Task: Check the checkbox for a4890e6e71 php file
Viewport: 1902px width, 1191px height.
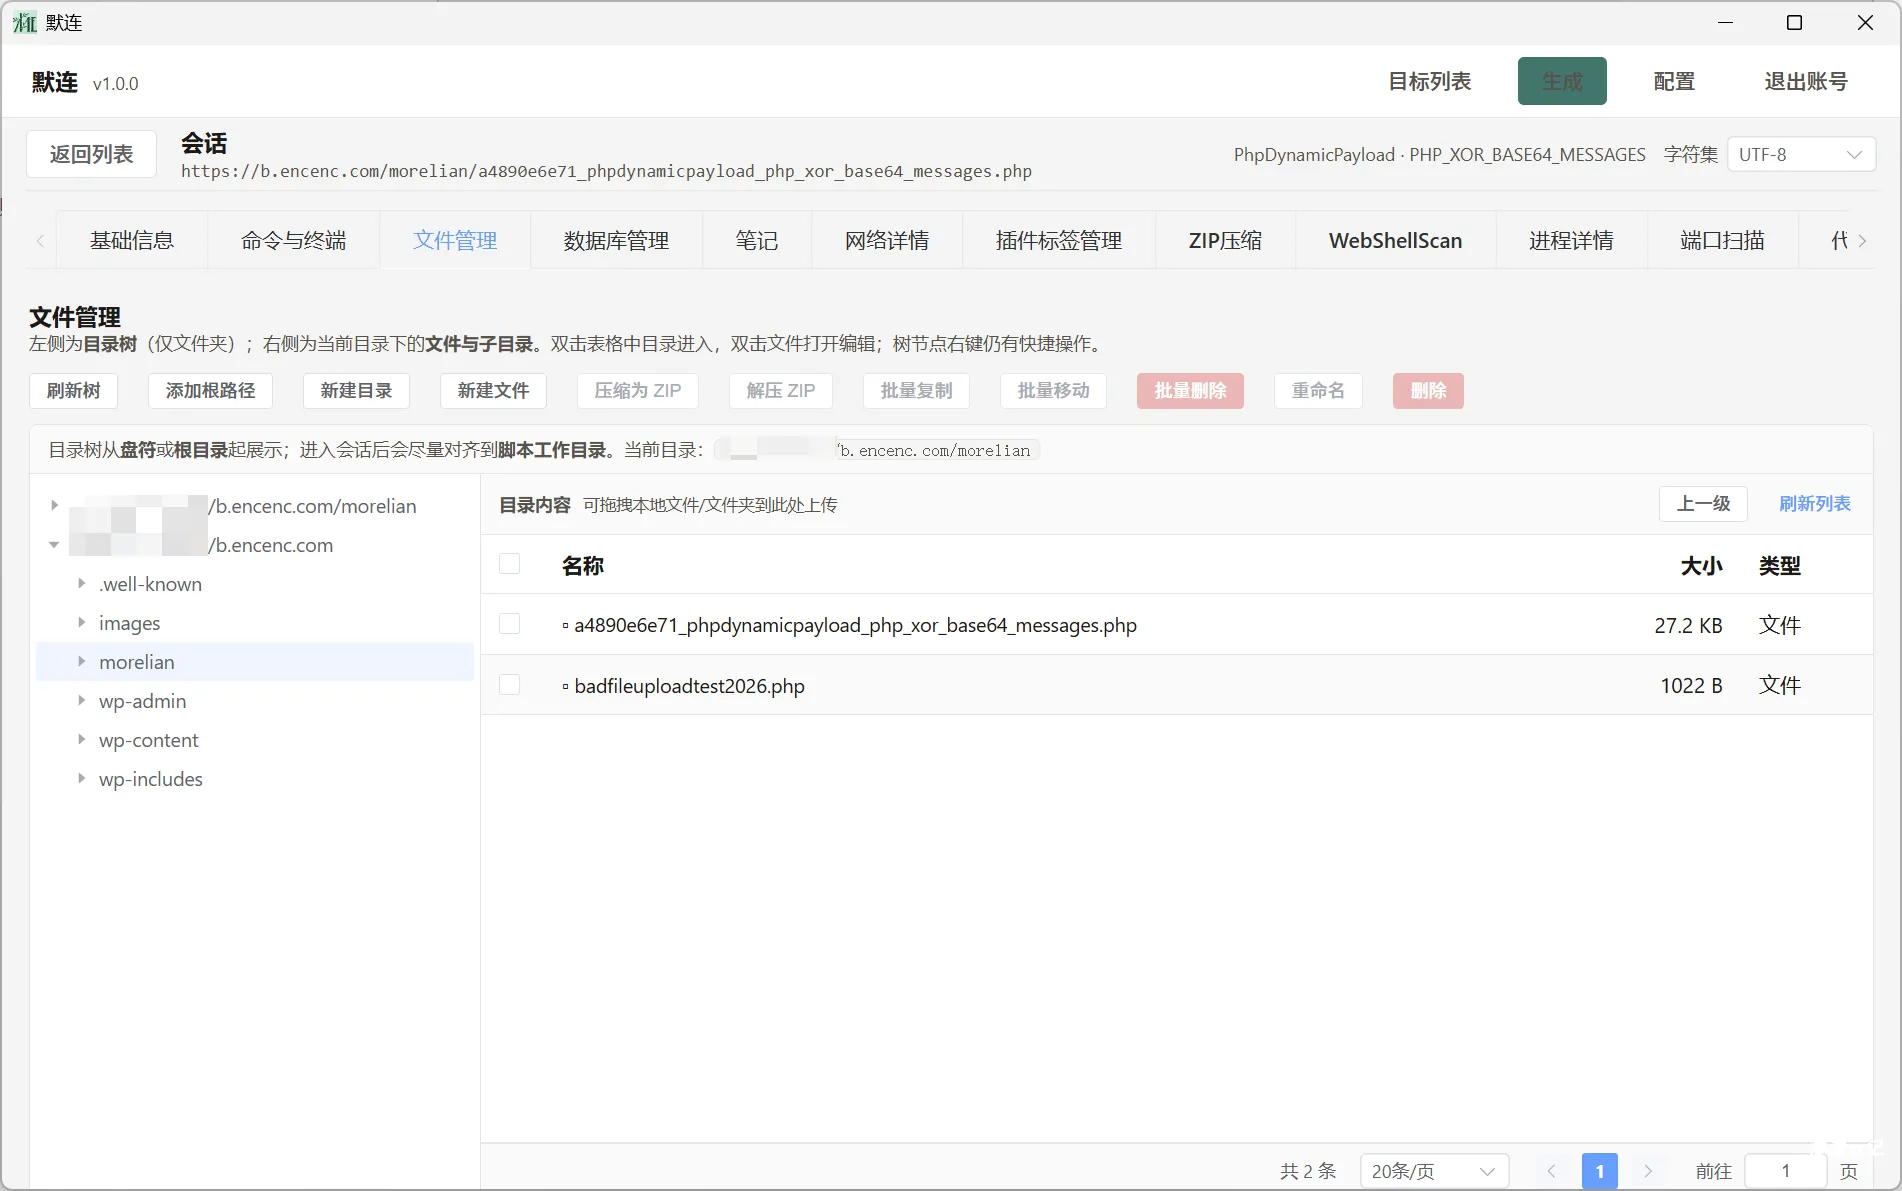Action: pos(510,624)
